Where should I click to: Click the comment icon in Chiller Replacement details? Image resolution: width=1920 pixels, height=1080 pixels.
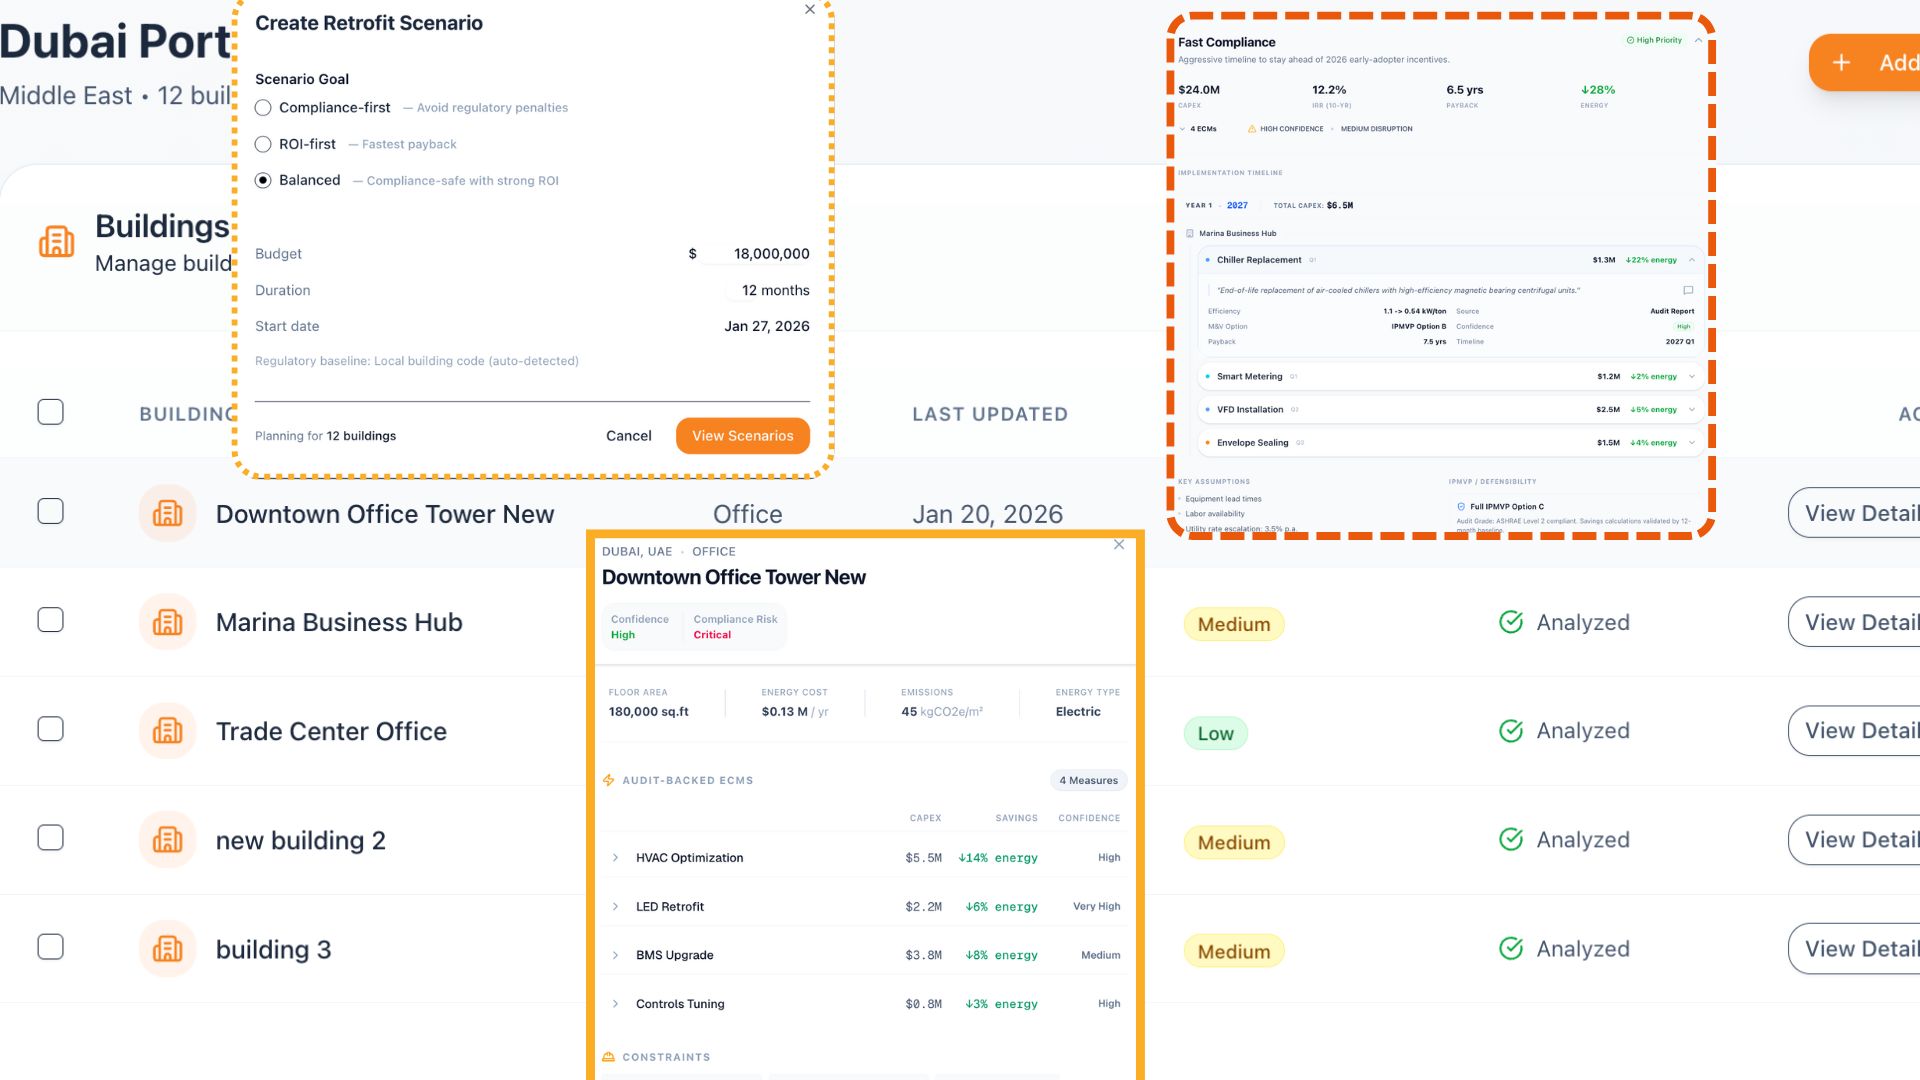point(1688,290)
